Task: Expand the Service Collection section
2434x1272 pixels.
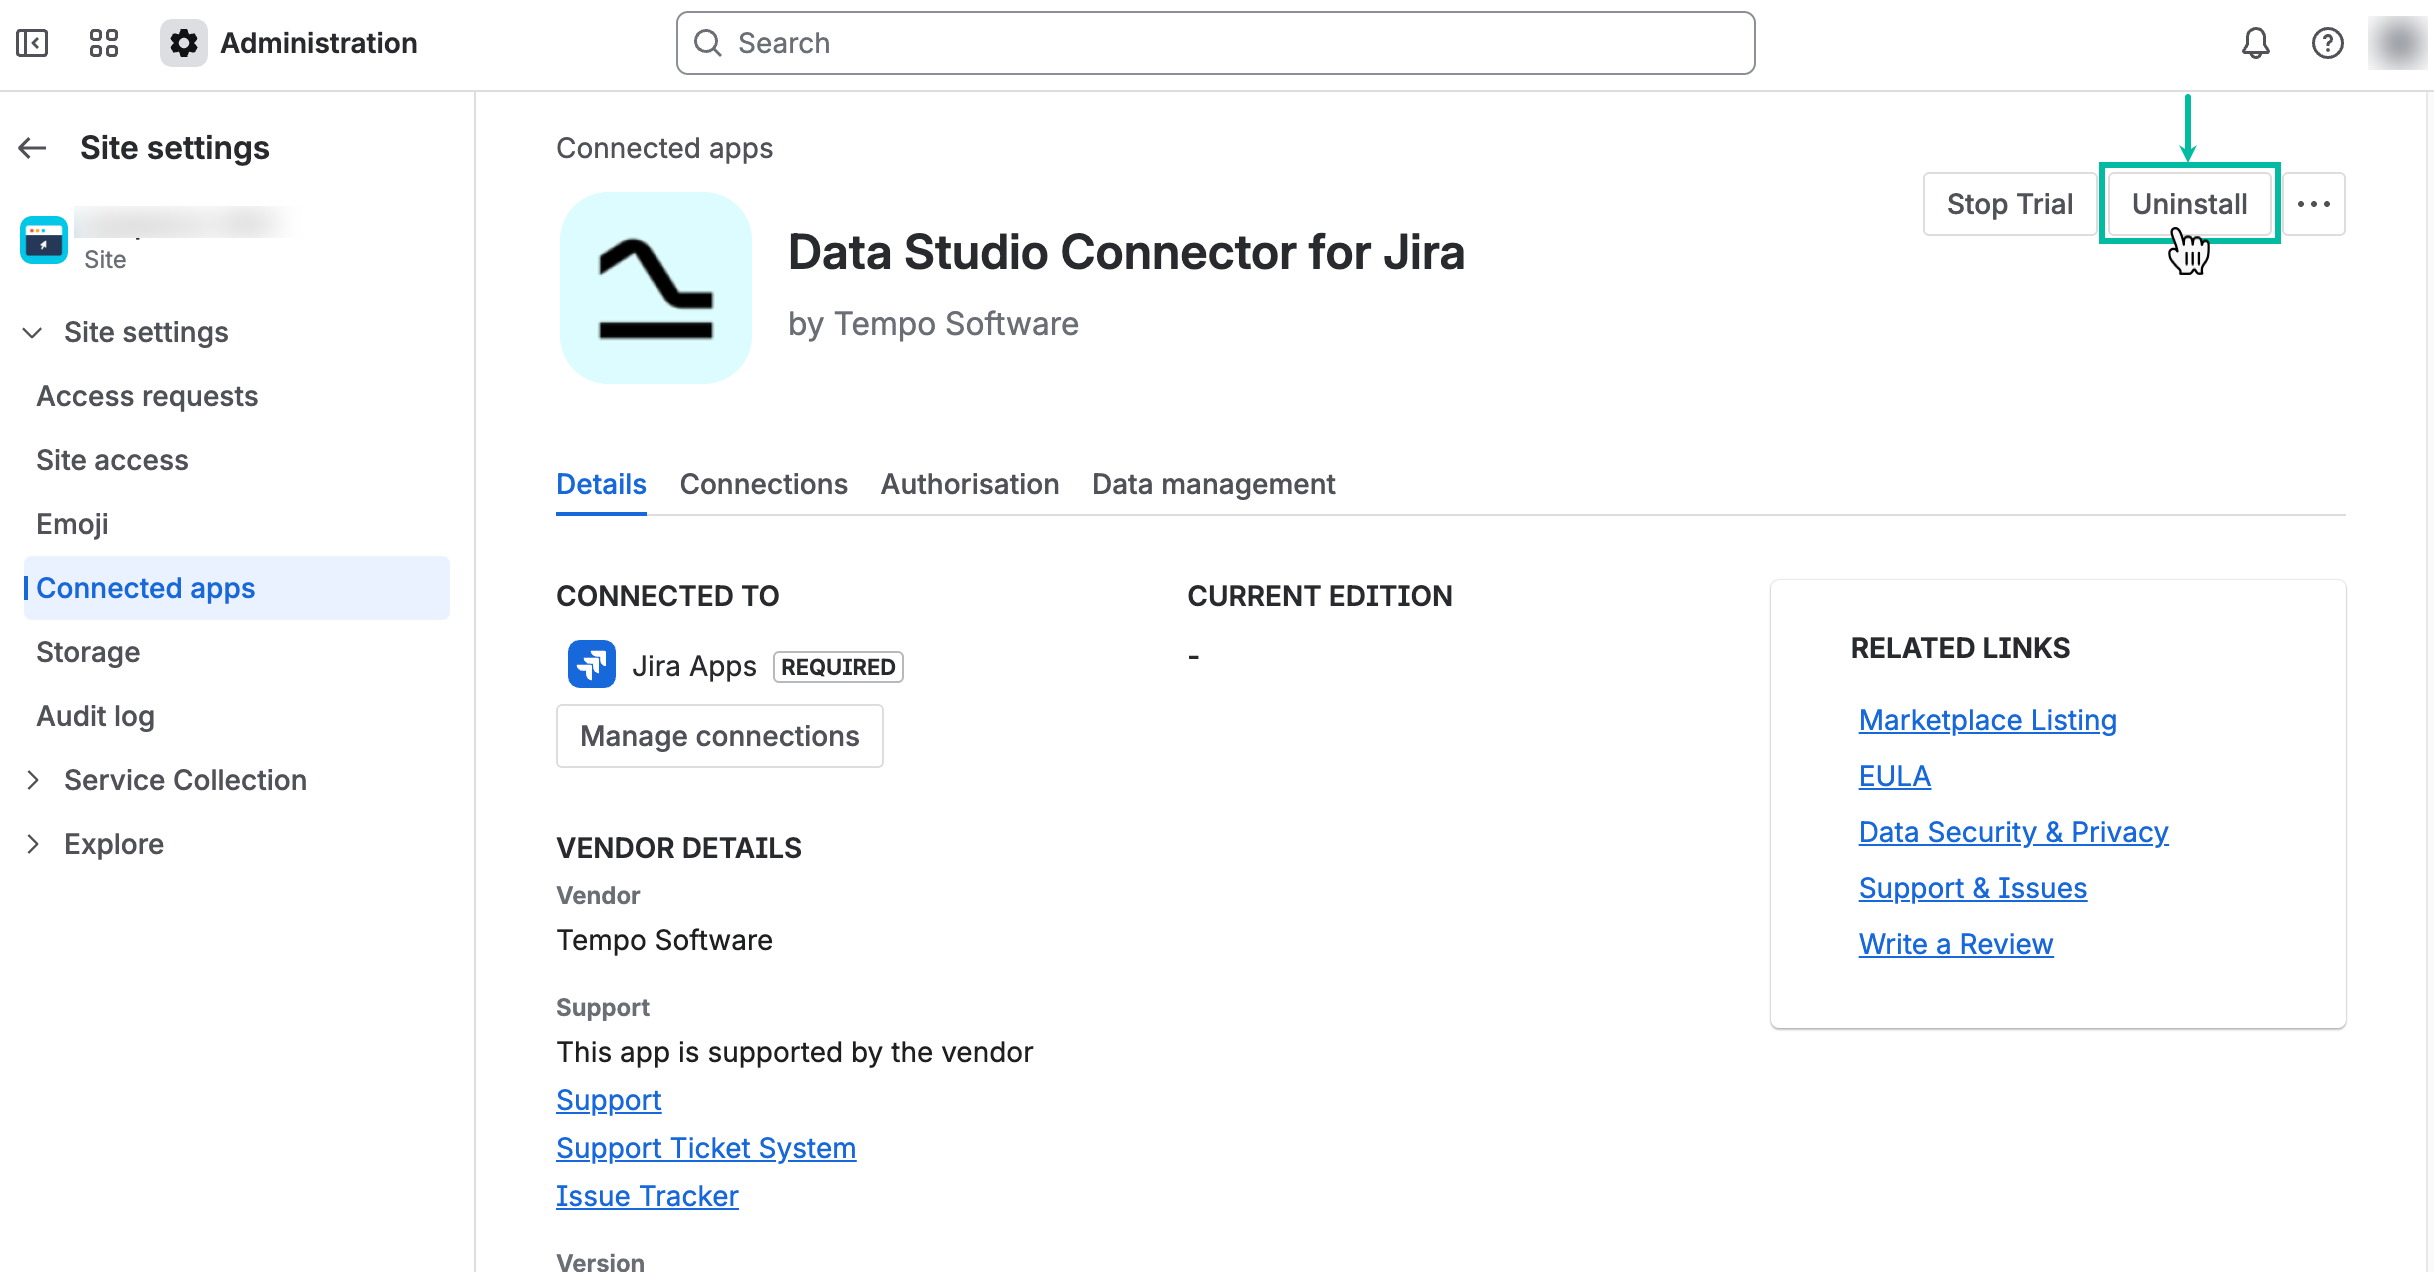Action: pyautogui.click(x=33, y=780)
